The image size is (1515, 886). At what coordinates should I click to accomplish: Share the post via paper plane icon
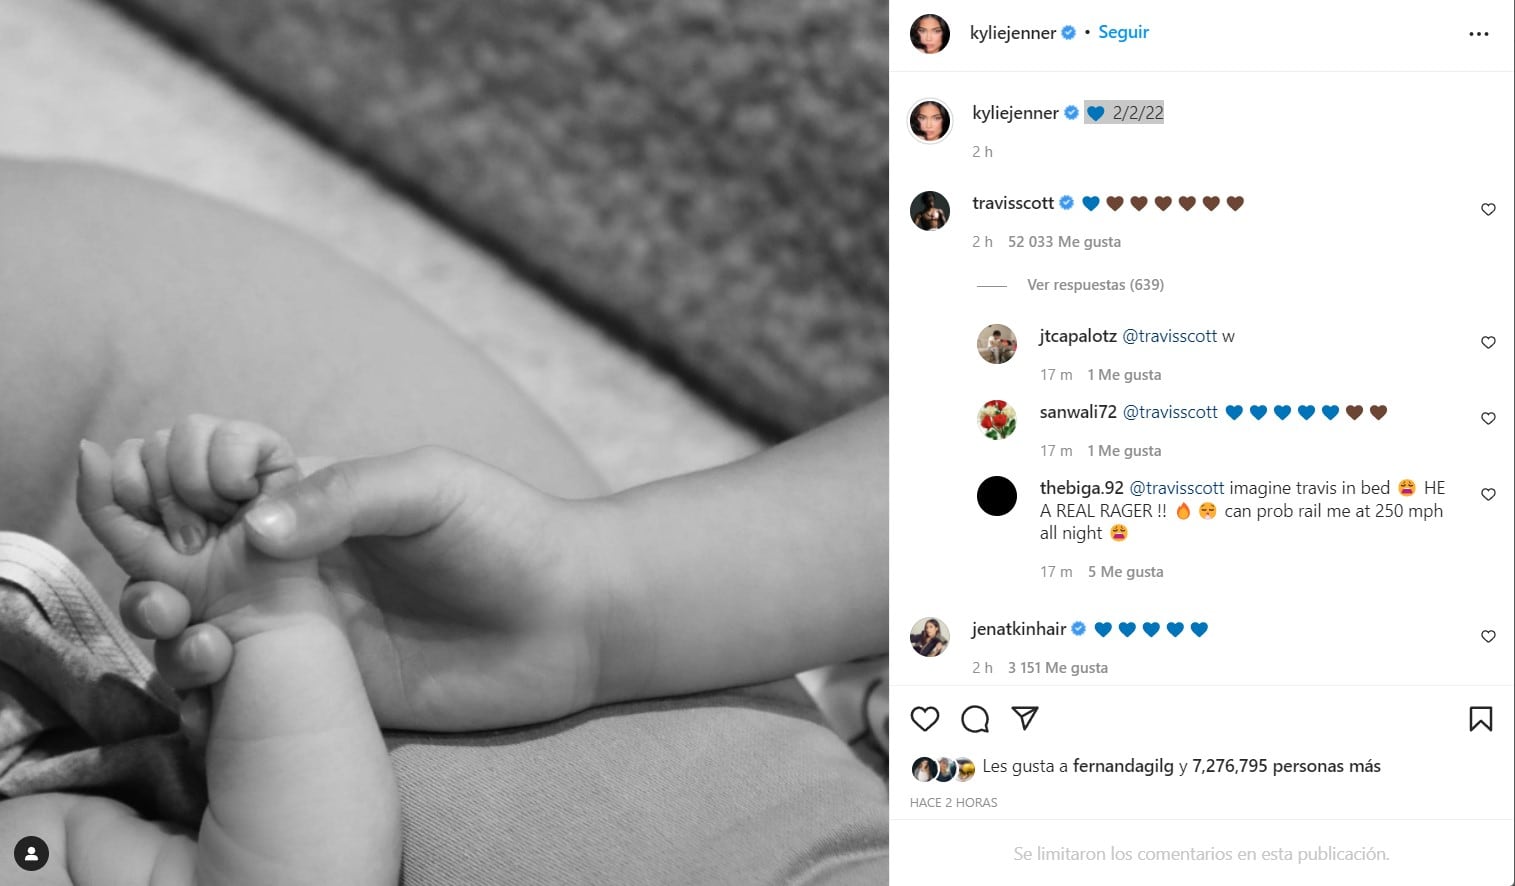pyautogui.click(x=1025, y=718)
